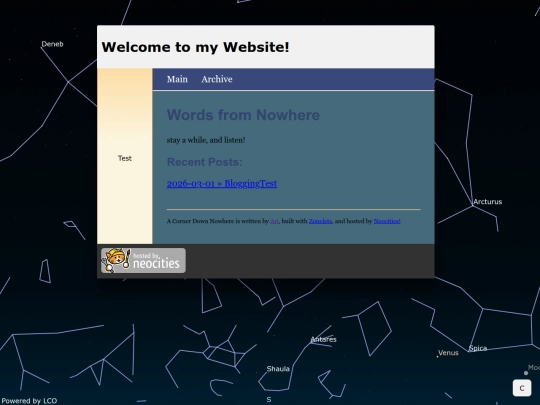Screen dimensions: 540x405
Task: Click the C button on the sky map
Action: point(522,388)
